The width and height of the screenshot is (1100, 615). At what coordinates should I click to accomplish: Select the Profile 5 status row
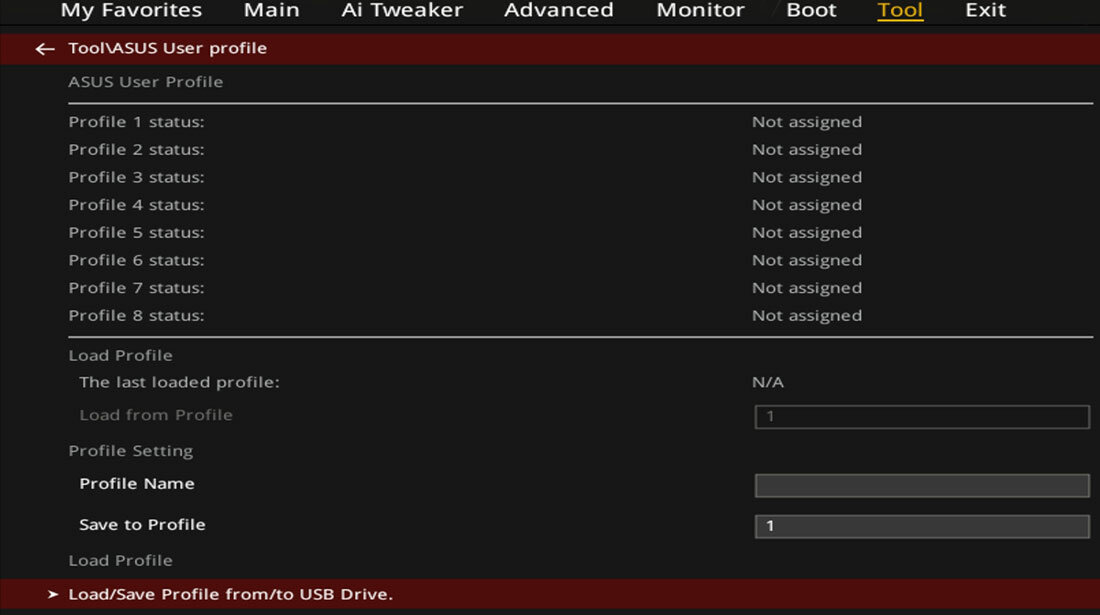pyautogui.click(x=580, y=233)
